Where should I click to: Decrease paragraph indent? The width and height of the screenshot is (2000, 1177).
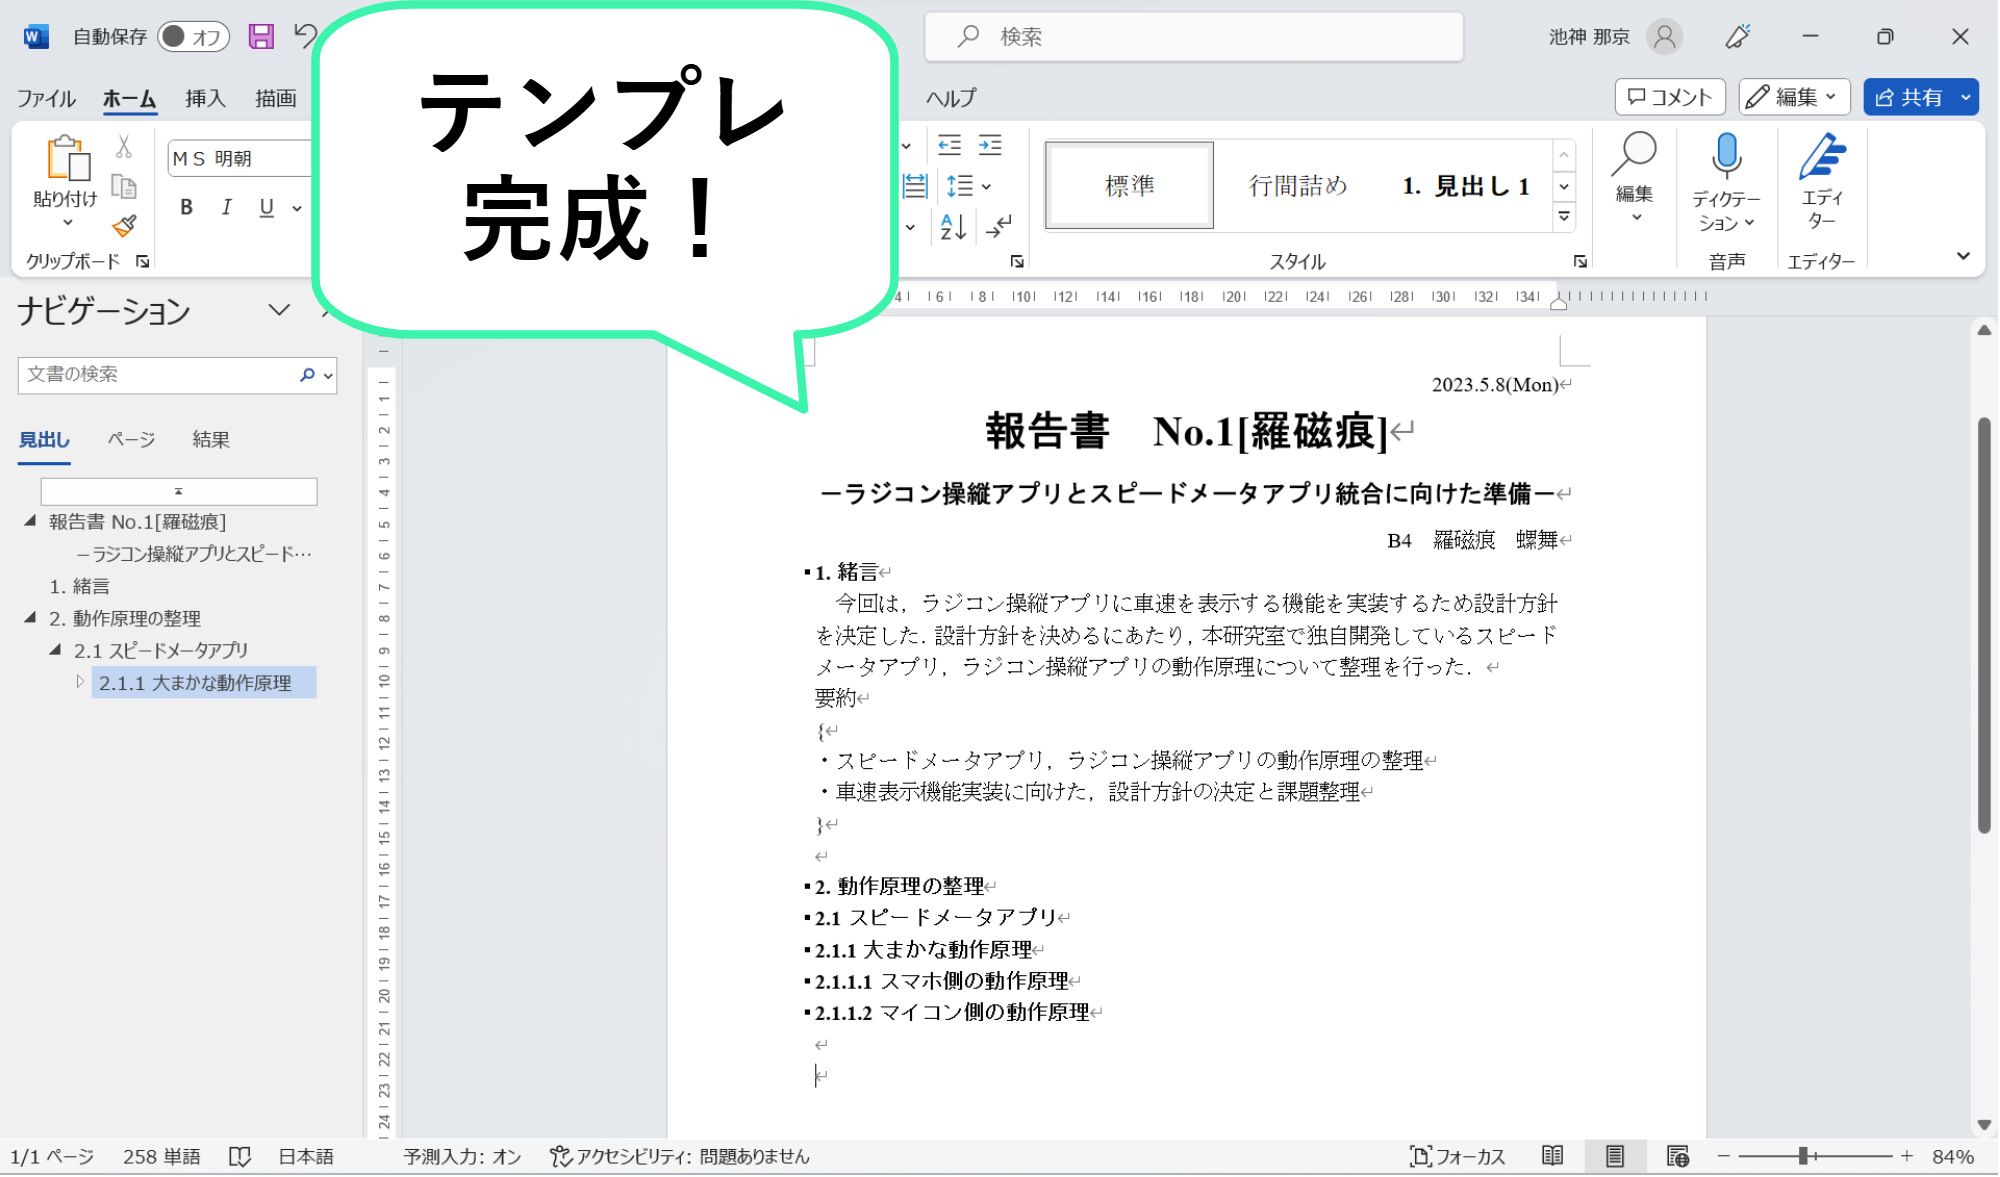tap(949, 146)
